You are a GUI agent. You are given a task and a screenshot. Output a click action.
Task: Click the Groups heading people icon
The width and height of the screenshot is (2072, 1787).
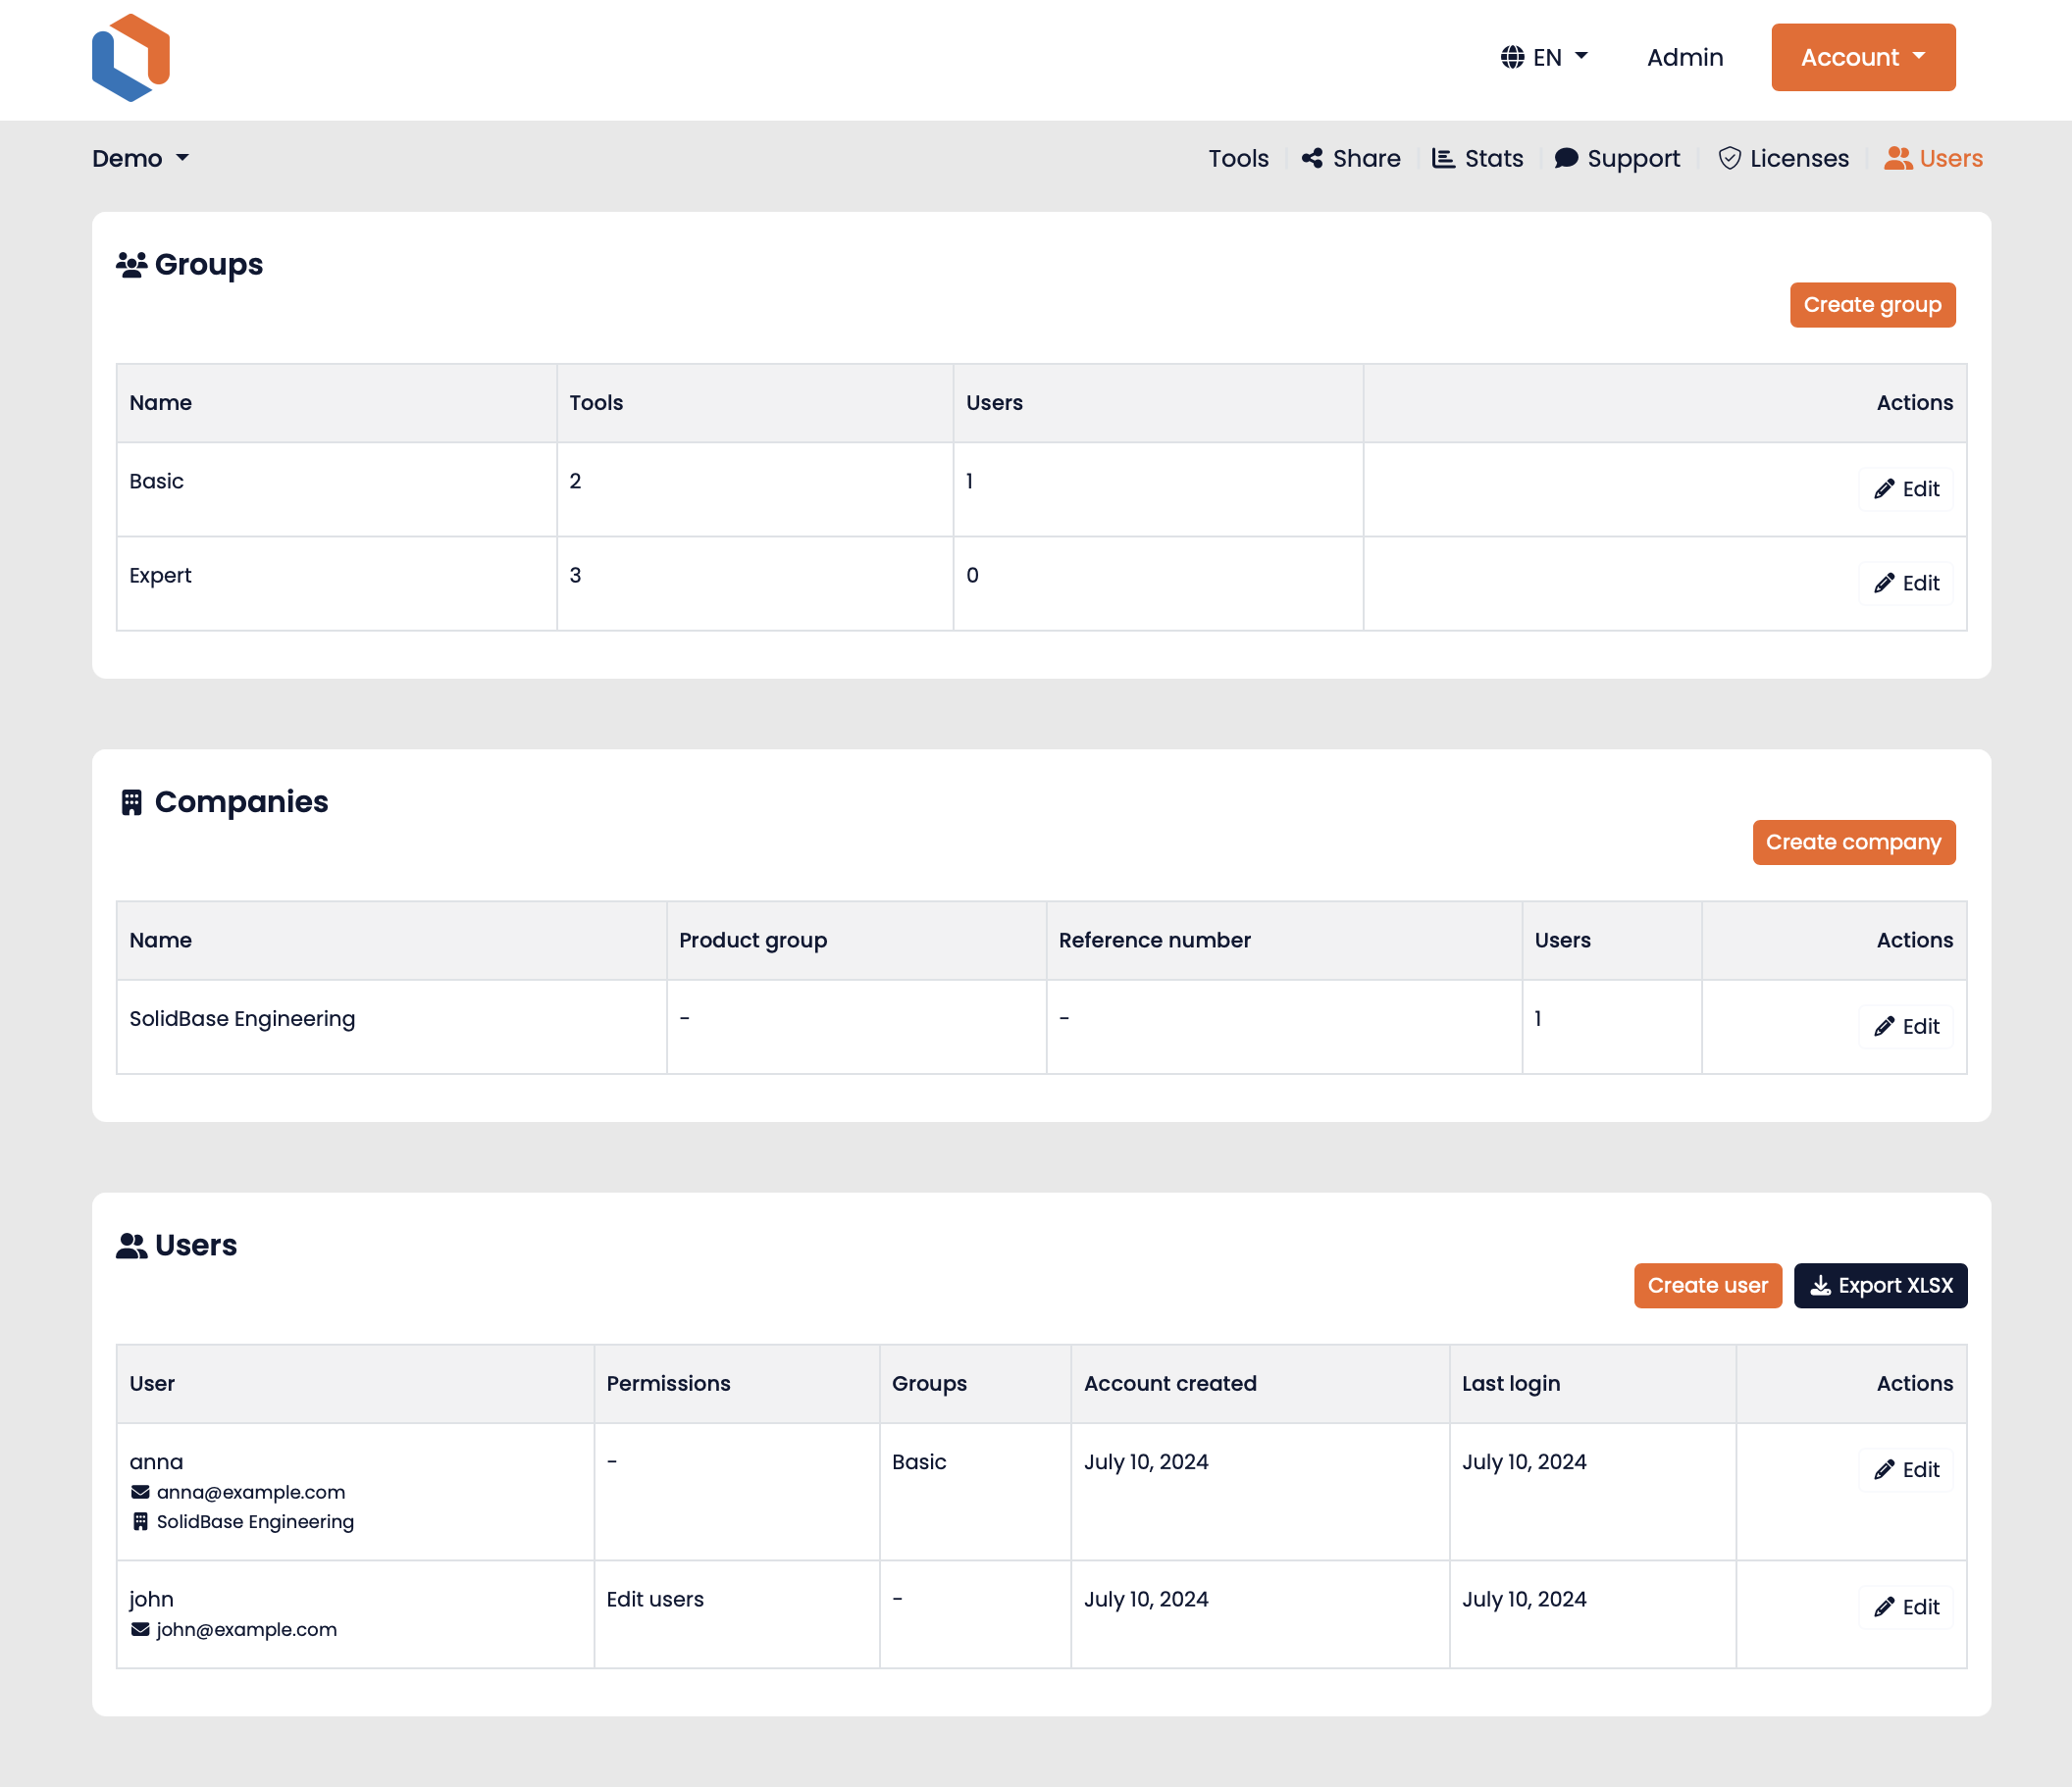pyautogui.click(x=131, y=265)
